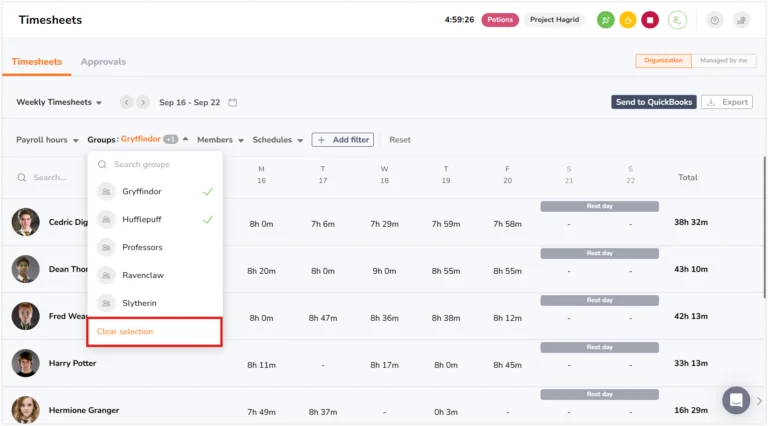The height and width of the screenshot is (426, 768).
Task: Click Dean's Wednesday 9h 0m entry
Action: (x=384, y=271)
